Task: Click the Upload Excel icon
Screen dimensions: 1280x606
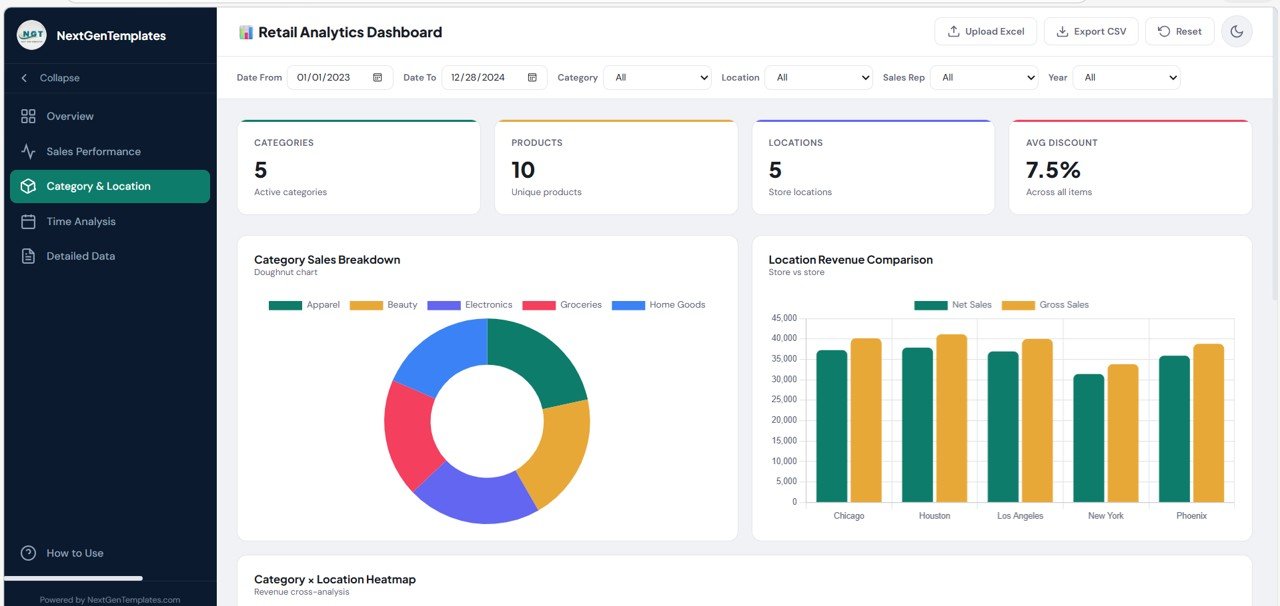Action: point(954,31)
